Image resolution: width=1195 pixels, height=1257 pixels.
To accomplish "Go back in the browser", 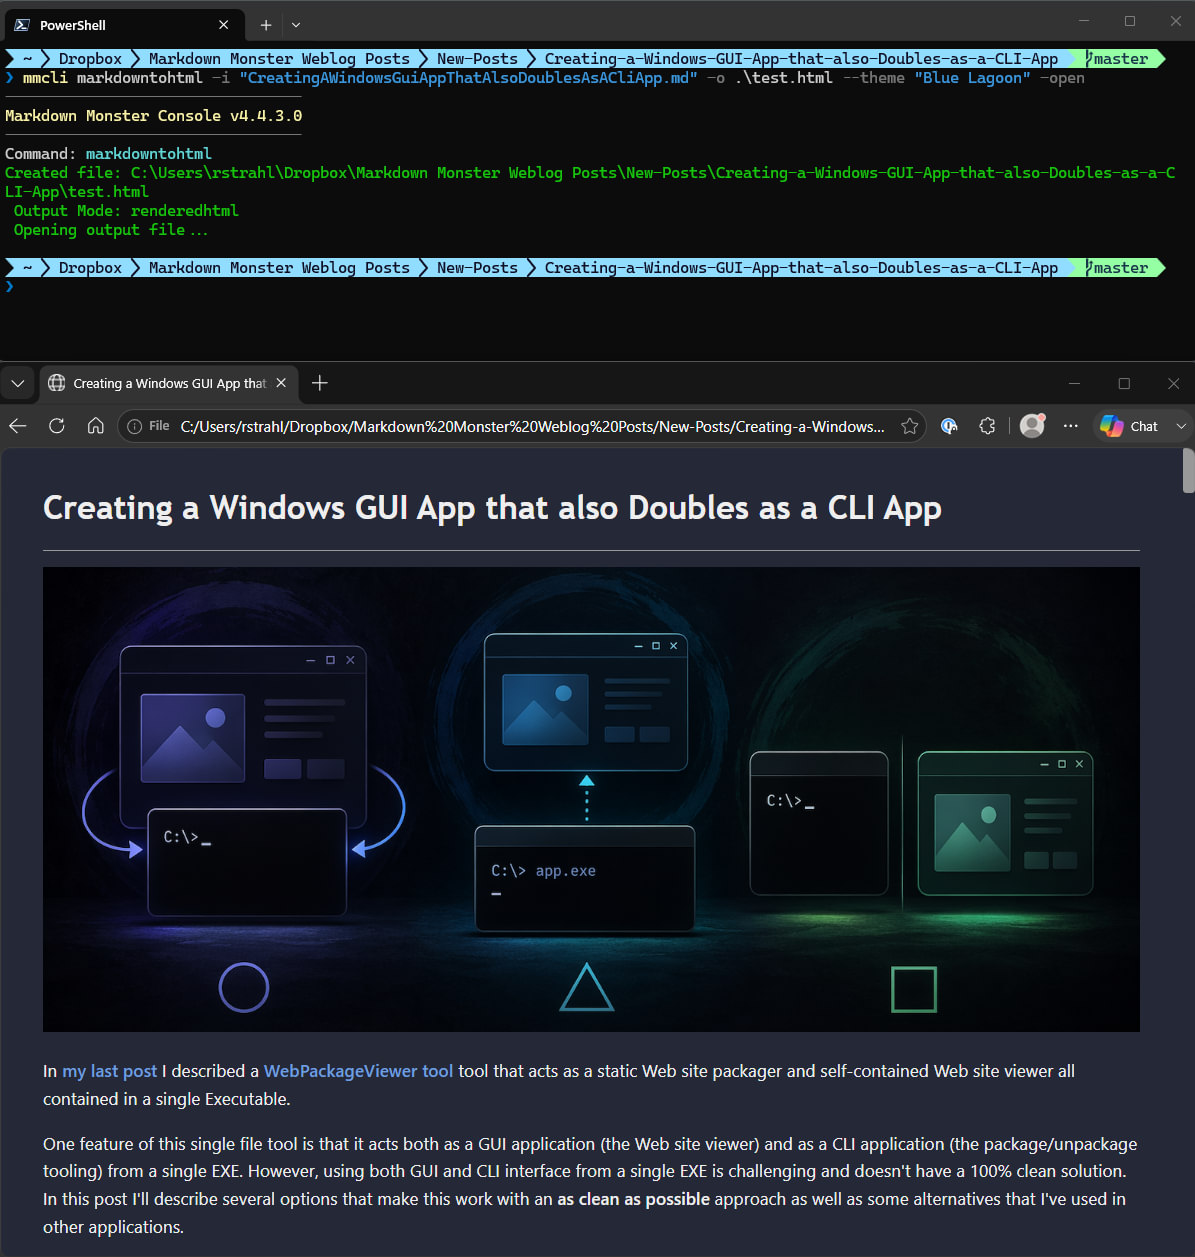I will 18,426.
